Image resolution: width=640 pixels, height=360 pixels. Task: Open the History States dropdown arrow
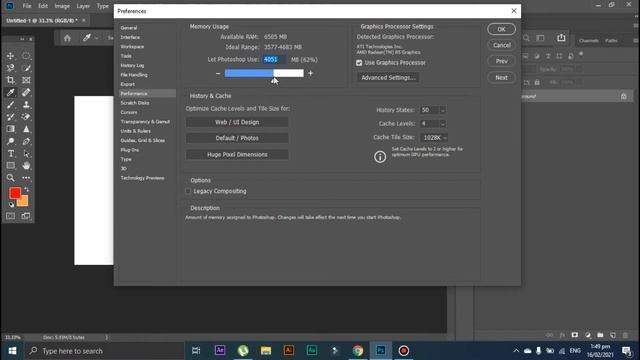(x=443, y=110)
